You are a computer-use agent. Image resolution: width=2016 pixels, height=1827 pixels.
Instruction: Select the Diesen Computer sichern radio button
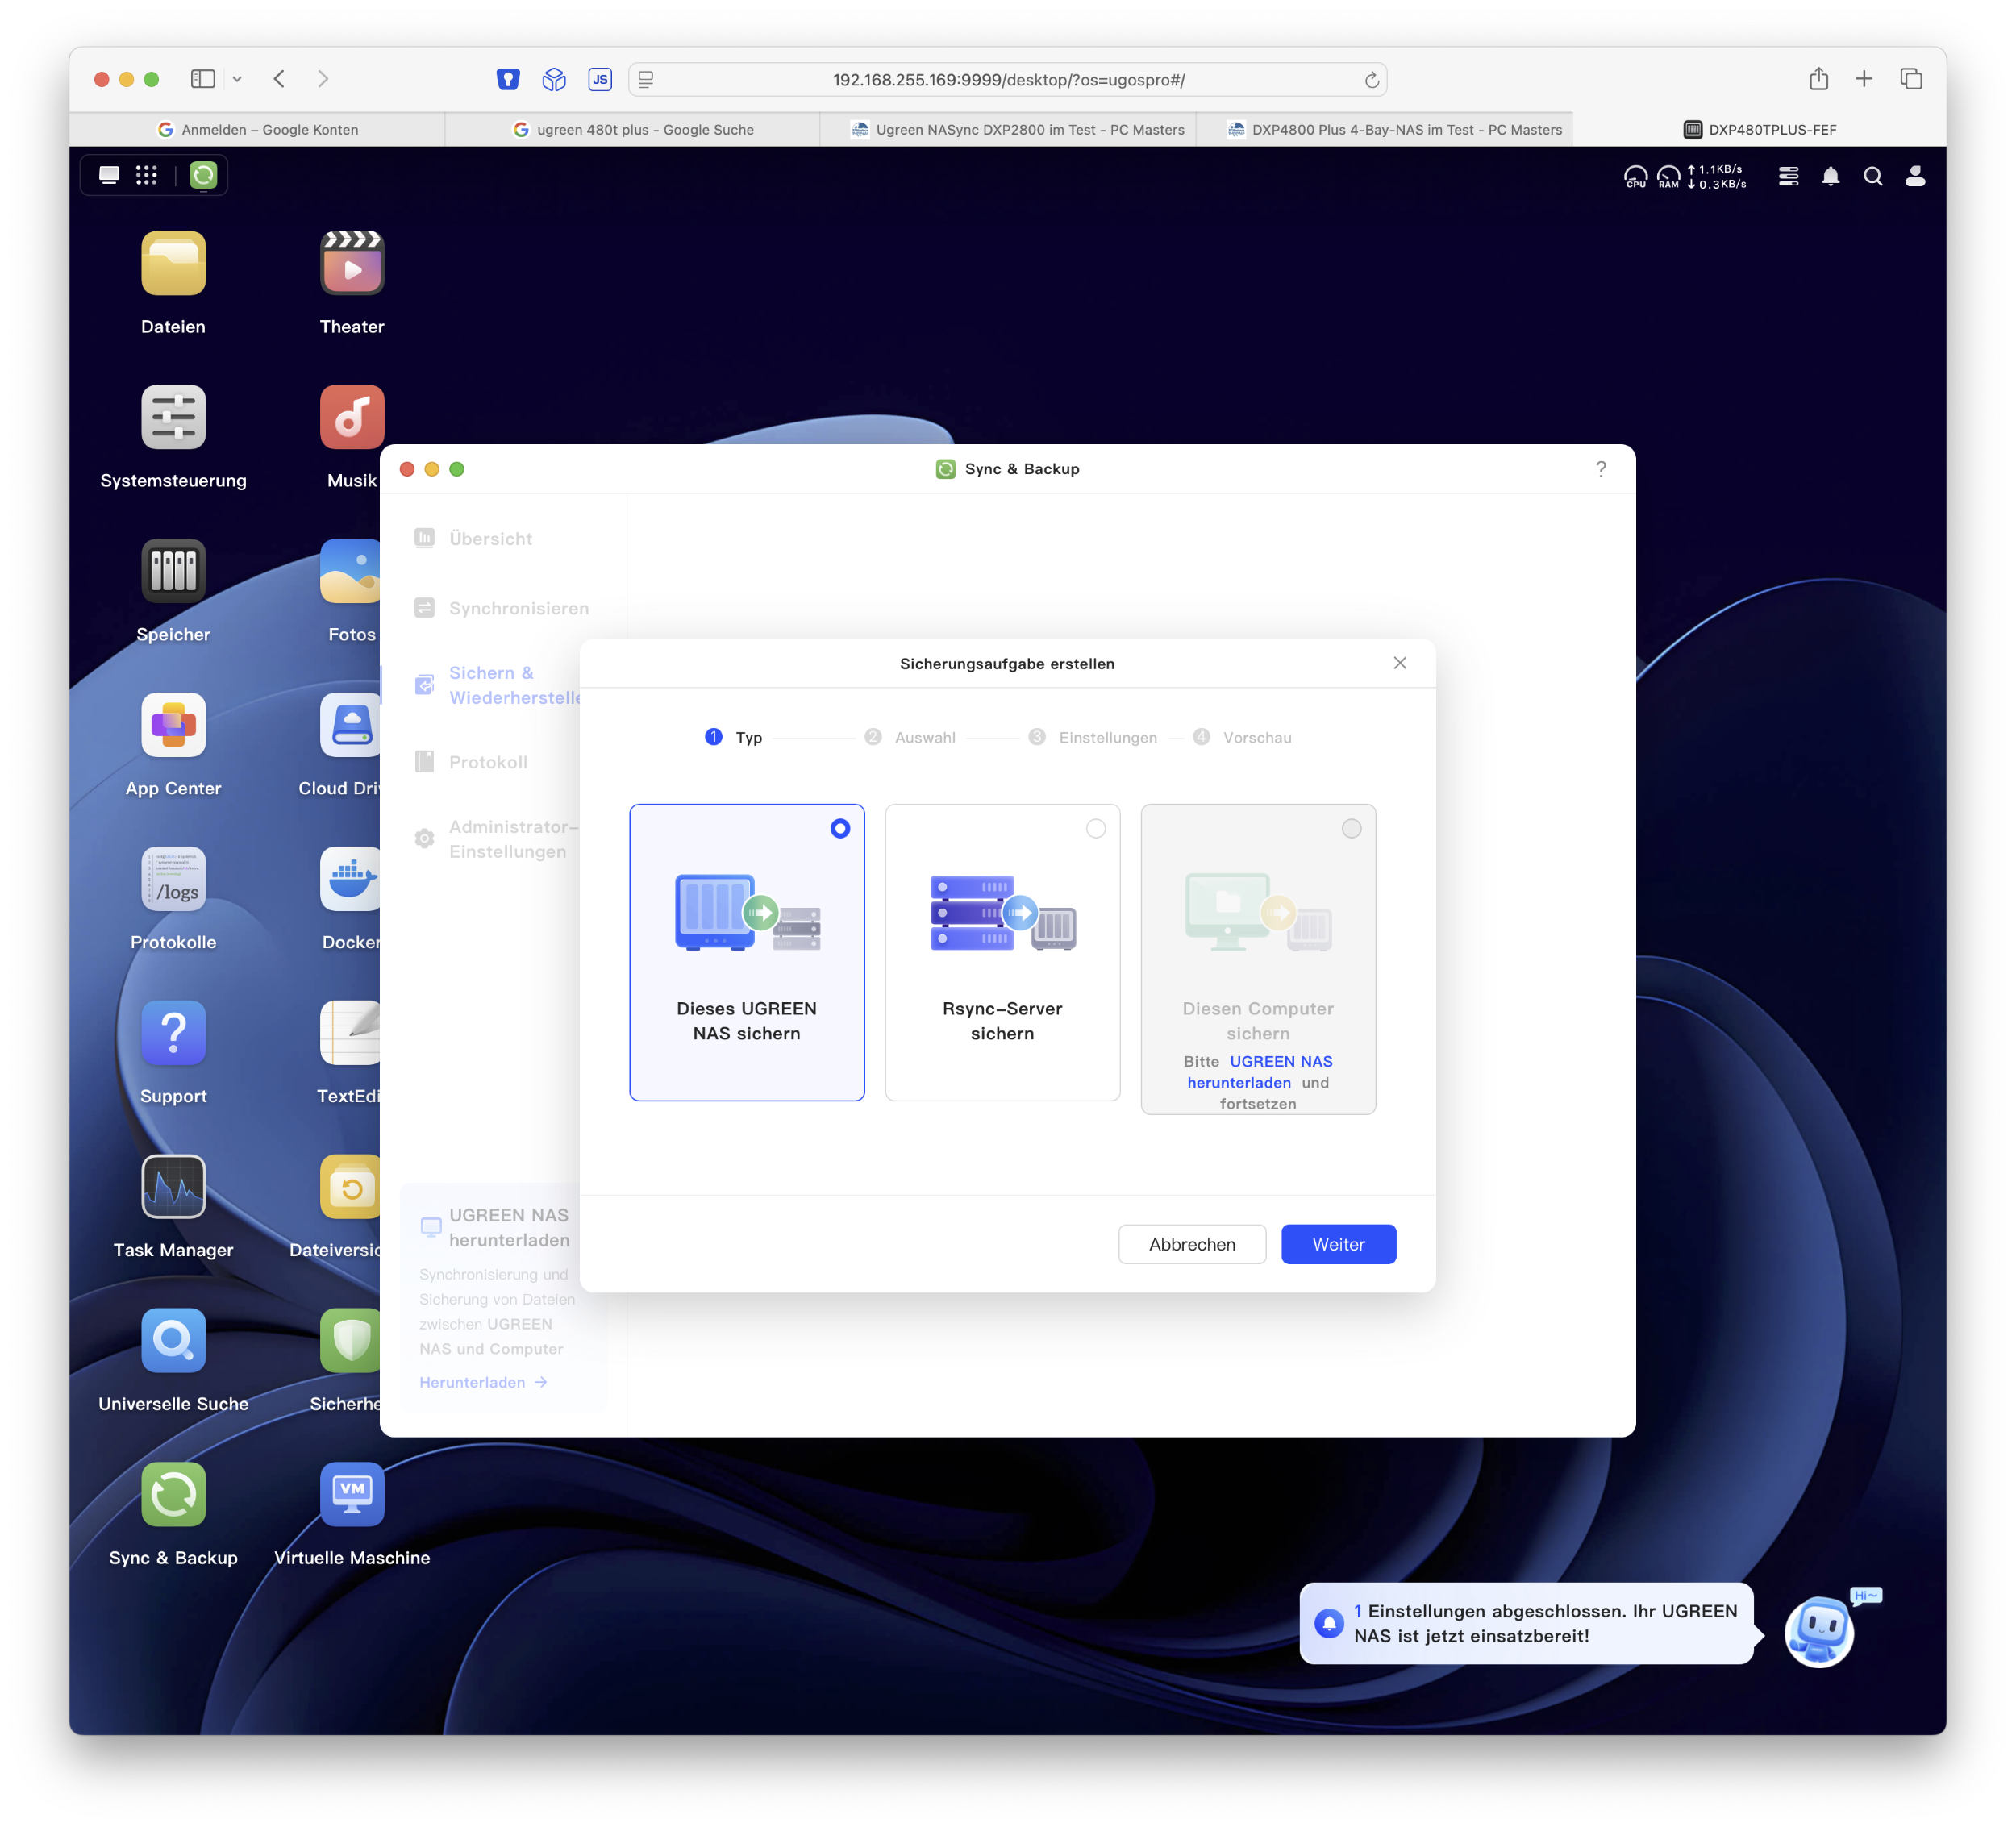1351,828
